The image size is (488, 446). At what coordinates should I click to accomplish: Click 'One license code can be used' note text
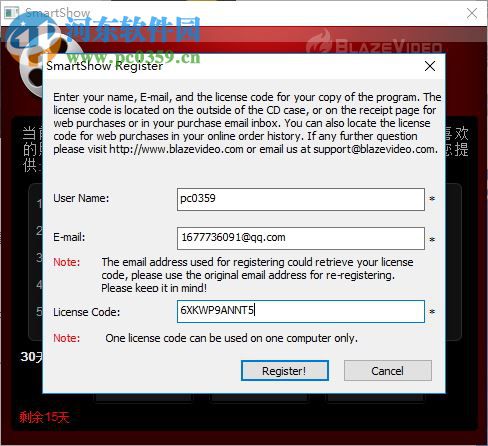(x=231, y=338)
